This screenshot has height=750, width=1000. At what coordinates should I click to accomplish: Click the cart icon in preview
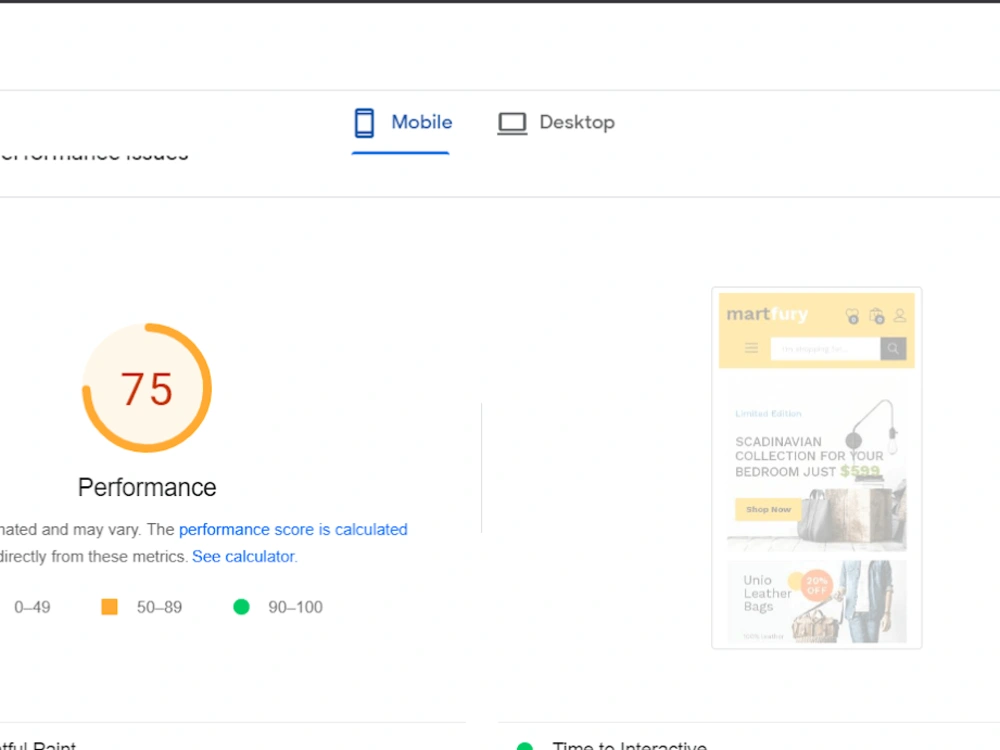876,316
